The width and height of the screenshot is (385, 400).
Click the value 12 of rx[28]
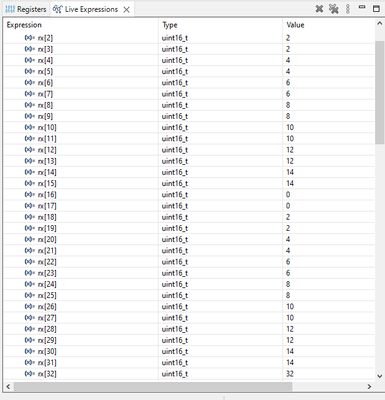click(x=290, y=329)
